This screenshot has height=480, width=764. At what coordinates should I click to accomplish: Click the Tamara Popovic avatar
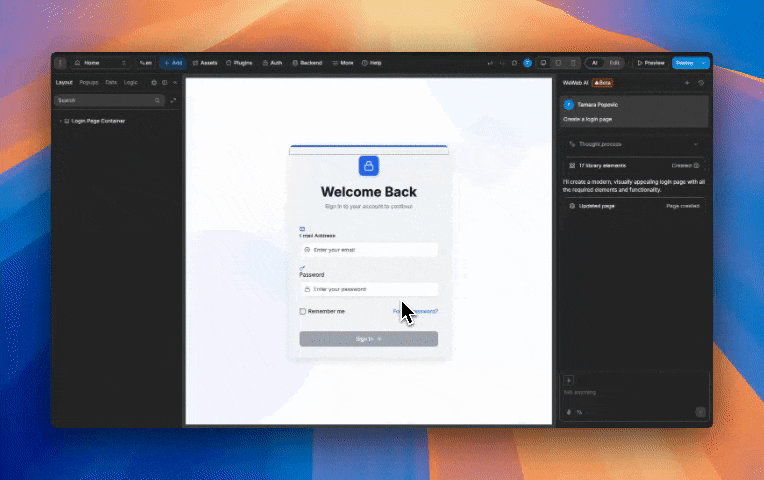pyautogui.click(x=568, y=104)
